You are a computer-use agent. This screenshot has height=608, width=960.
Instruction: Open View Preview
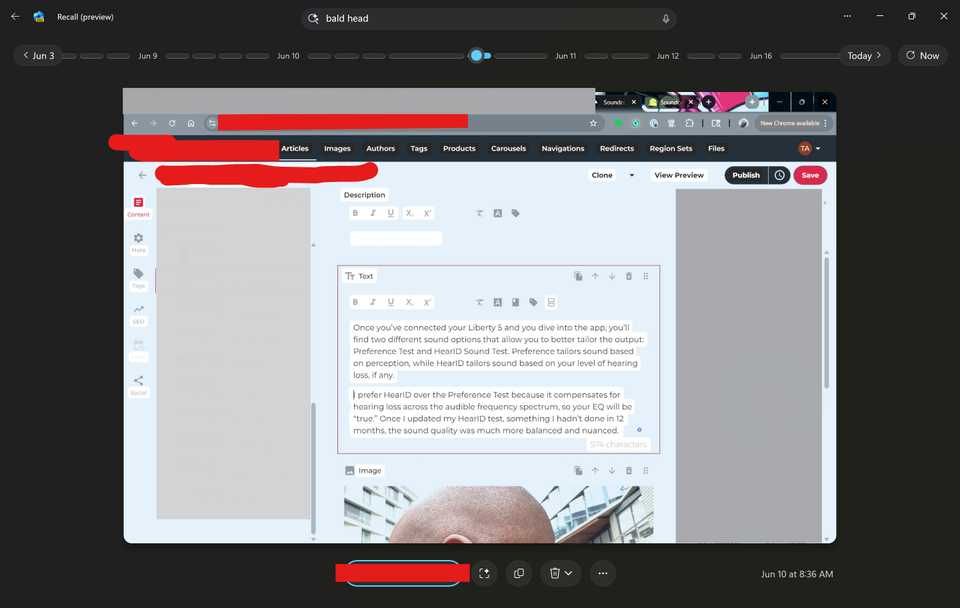679,174
